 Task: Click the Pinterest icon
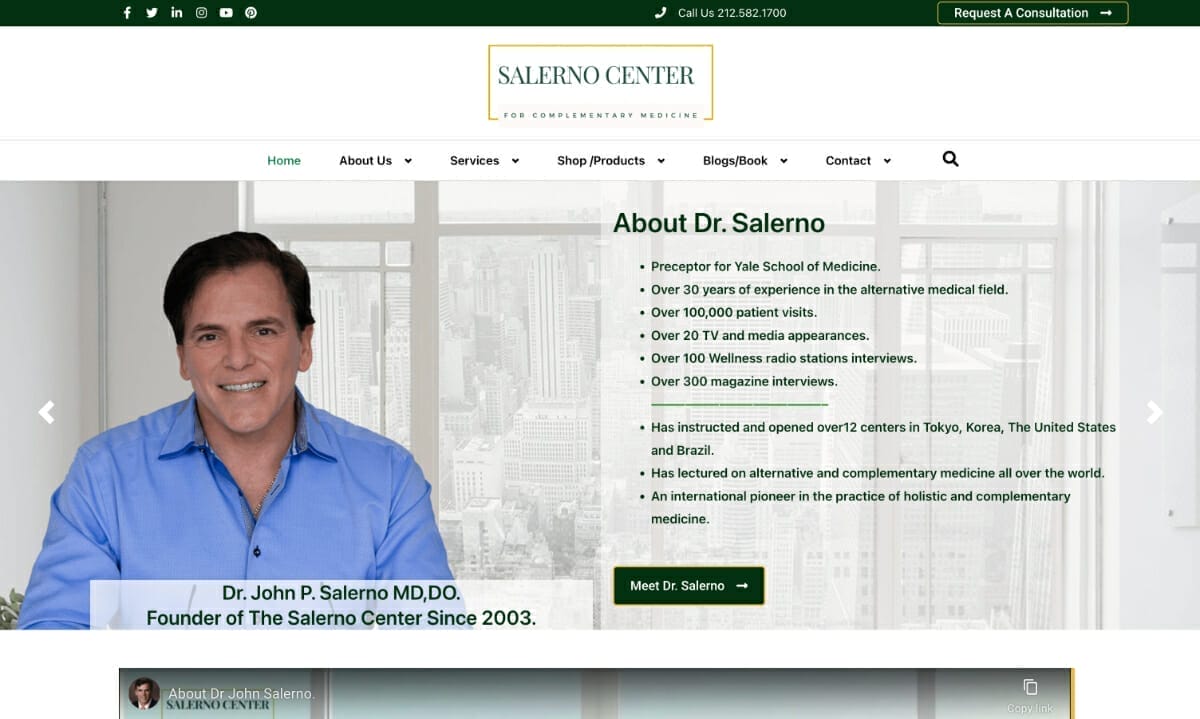tap(251, 13)
